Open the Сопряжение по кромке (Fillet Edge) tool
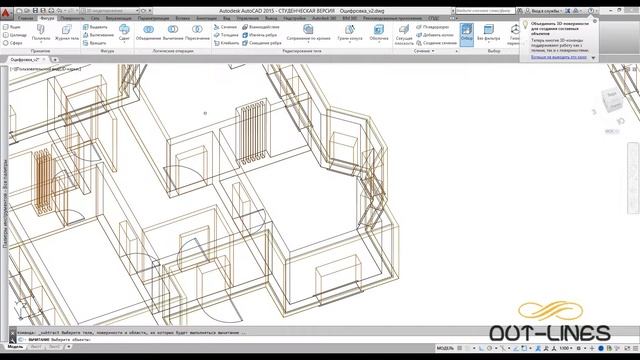The width and height of the screenshot is (640, 360). click(308, 32)
